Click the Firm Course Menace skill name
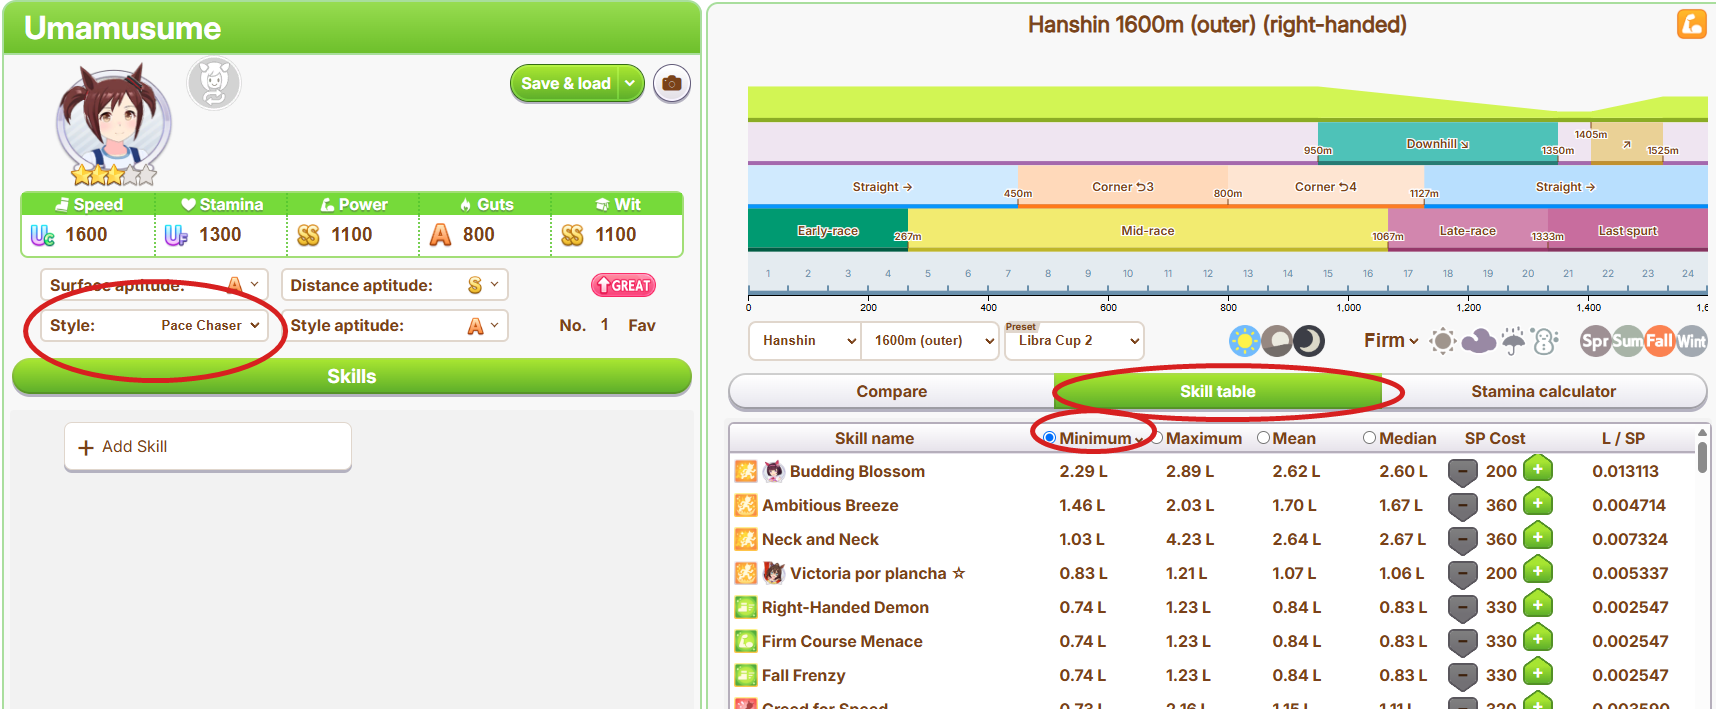 pyautogui.click(x=842, y=641)
